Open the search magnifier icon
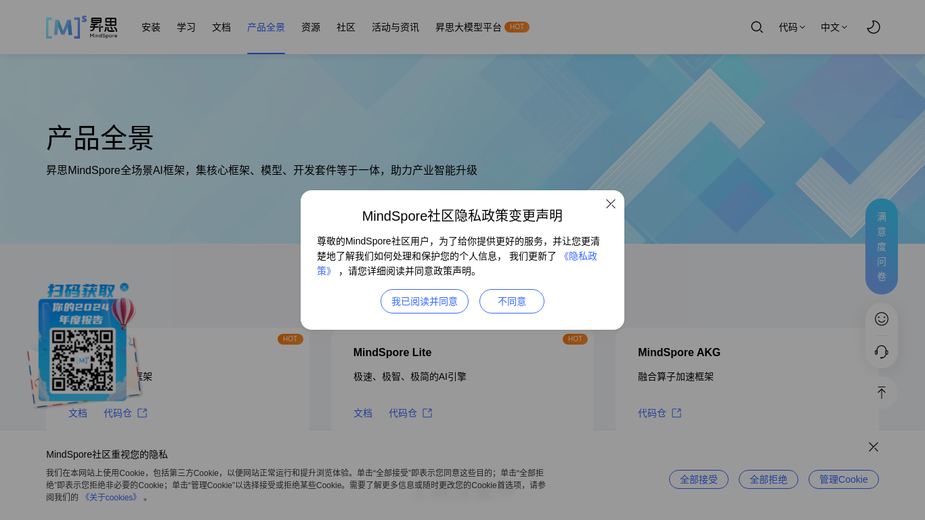This screenshot has height=520, width=925. 756,27
